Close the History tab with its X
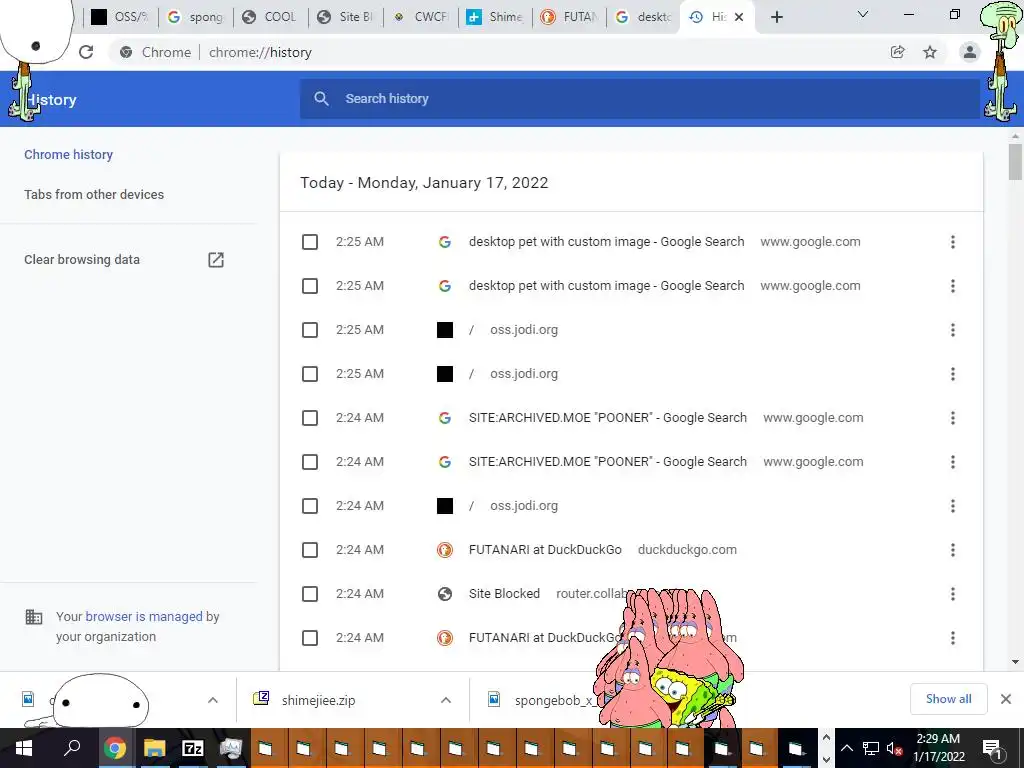Screen dimensions: 1024x768 (739, 17)
